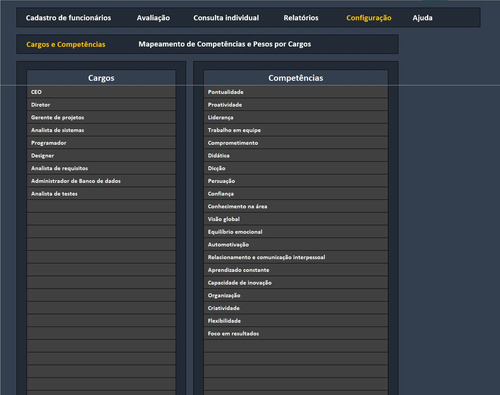500x395 pixels.
Task: Open Consulta individual page
Action: tap(226, 18)
